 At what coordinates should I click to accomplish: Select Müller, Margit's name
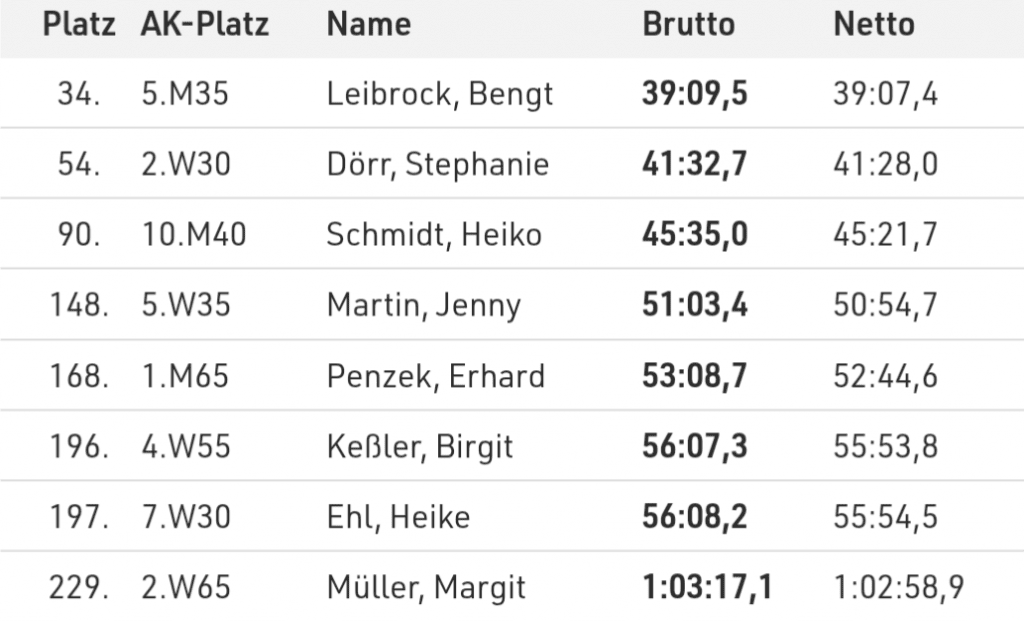426,587
